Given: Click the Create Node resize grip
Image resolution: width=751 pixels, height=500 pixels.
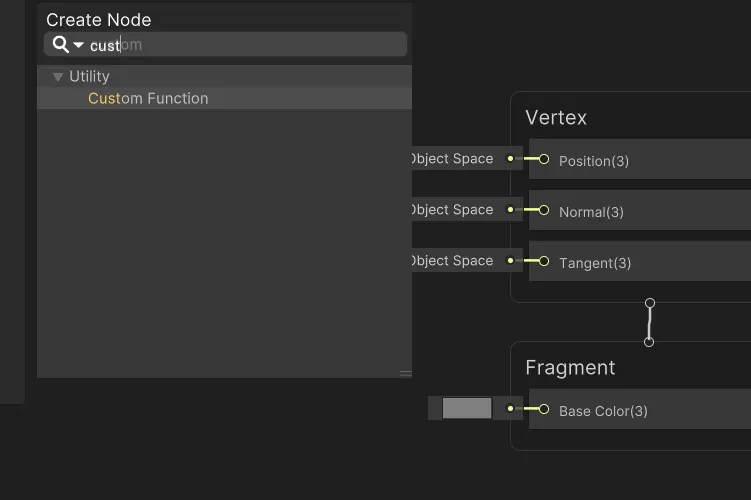Looking at the screenshot, I should [x=405, y=373].
